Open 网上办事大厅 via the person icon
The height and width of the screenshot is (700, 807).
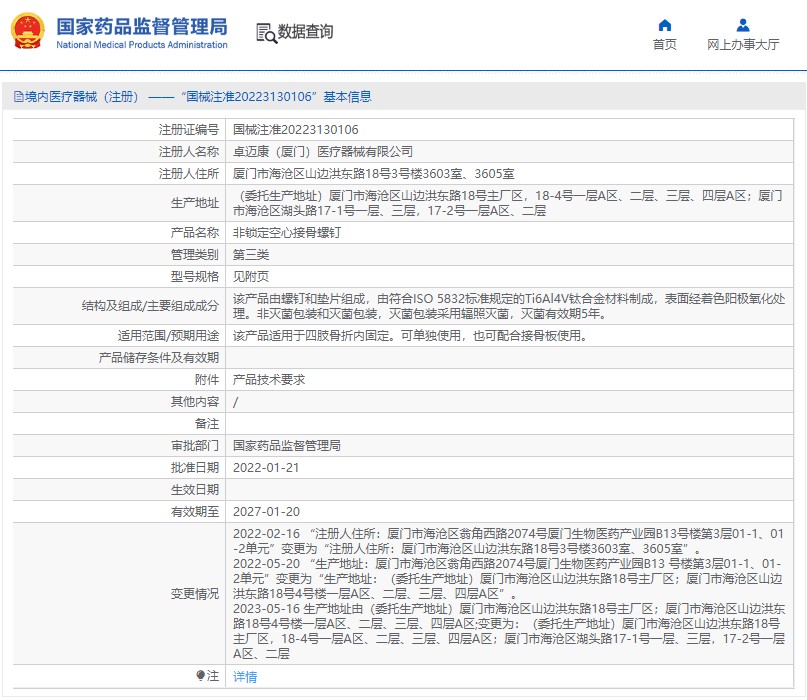(742, 25)
